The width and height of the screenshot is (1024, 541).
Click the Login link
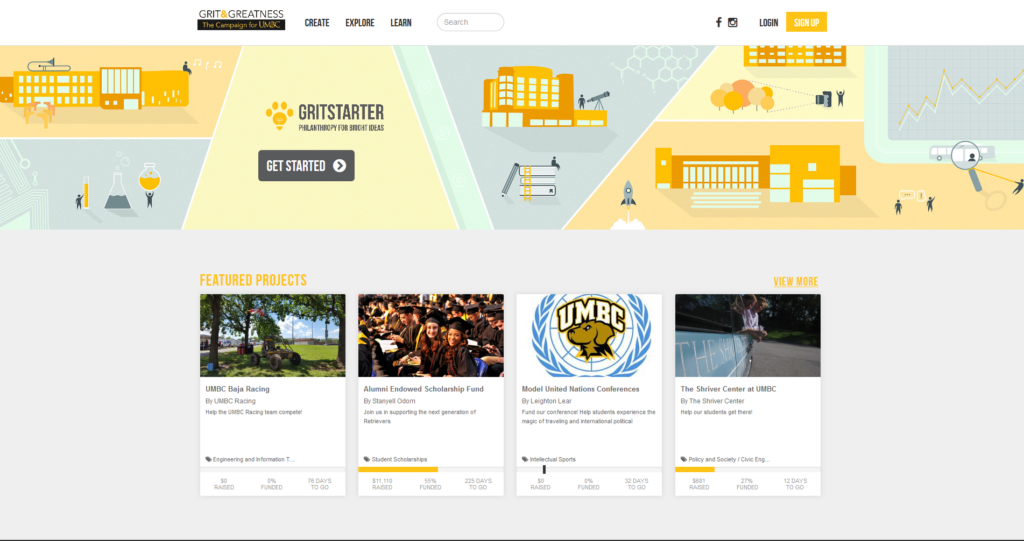(769, 23)
